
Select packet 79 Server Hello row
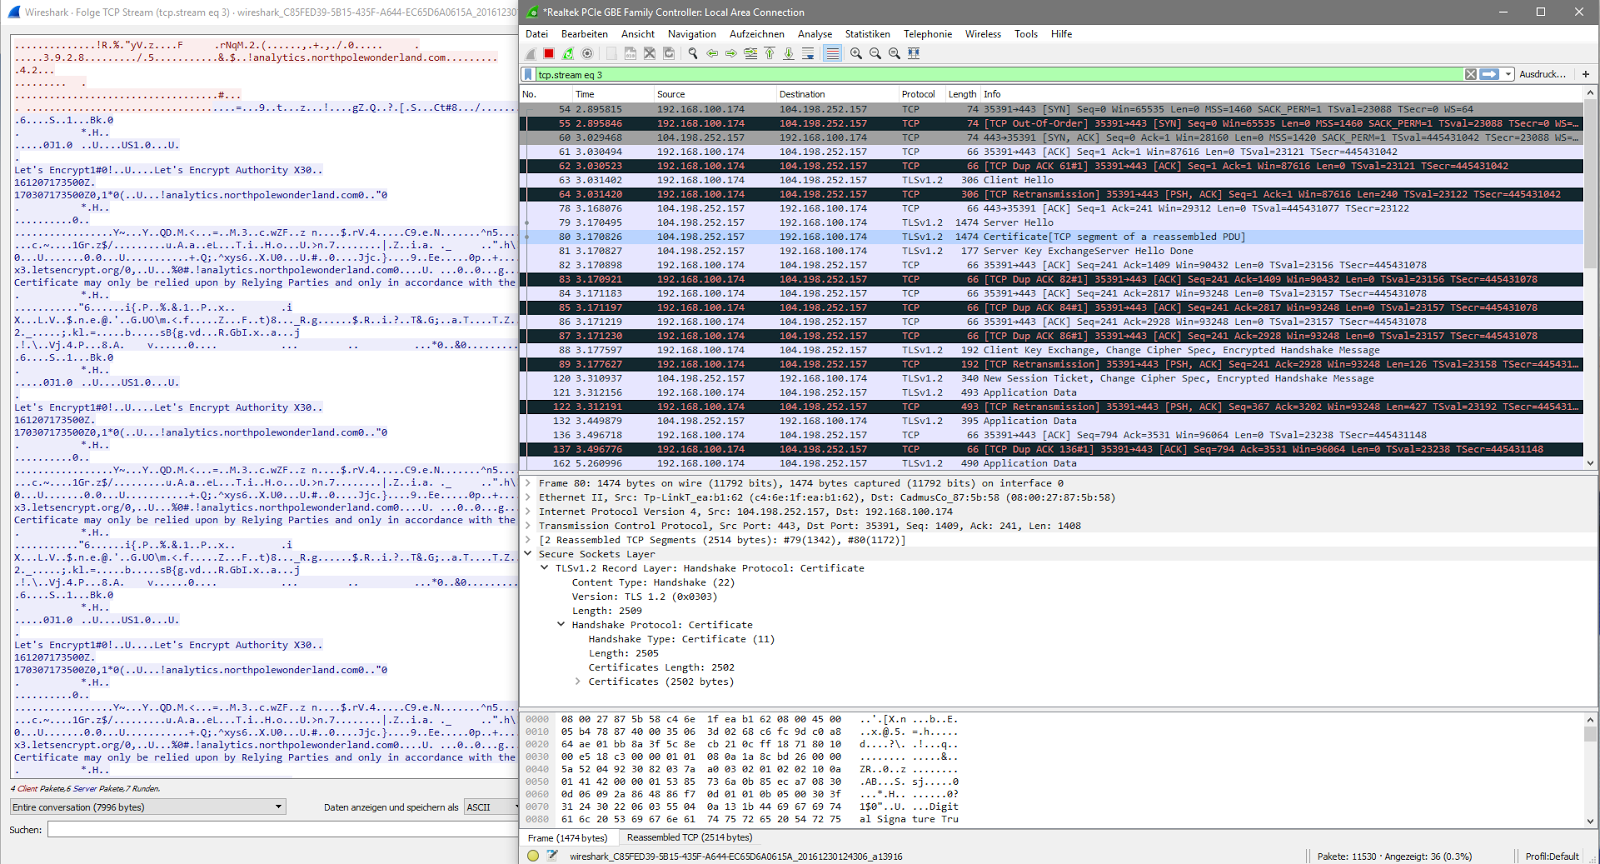(1052, 222)
